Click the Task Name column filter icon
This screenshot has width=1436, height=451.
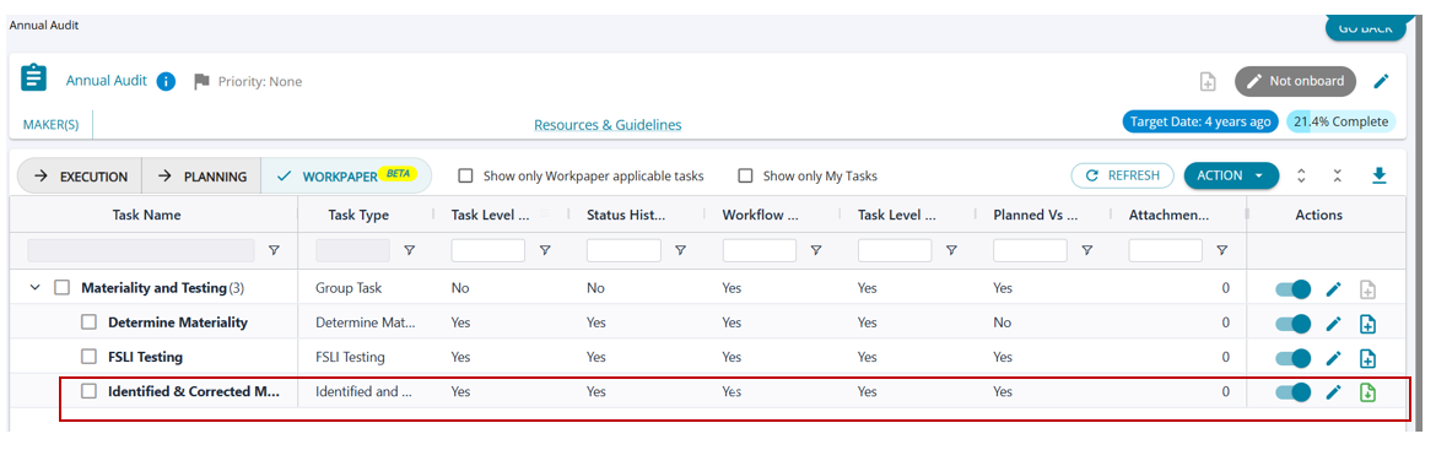point(274,251)
